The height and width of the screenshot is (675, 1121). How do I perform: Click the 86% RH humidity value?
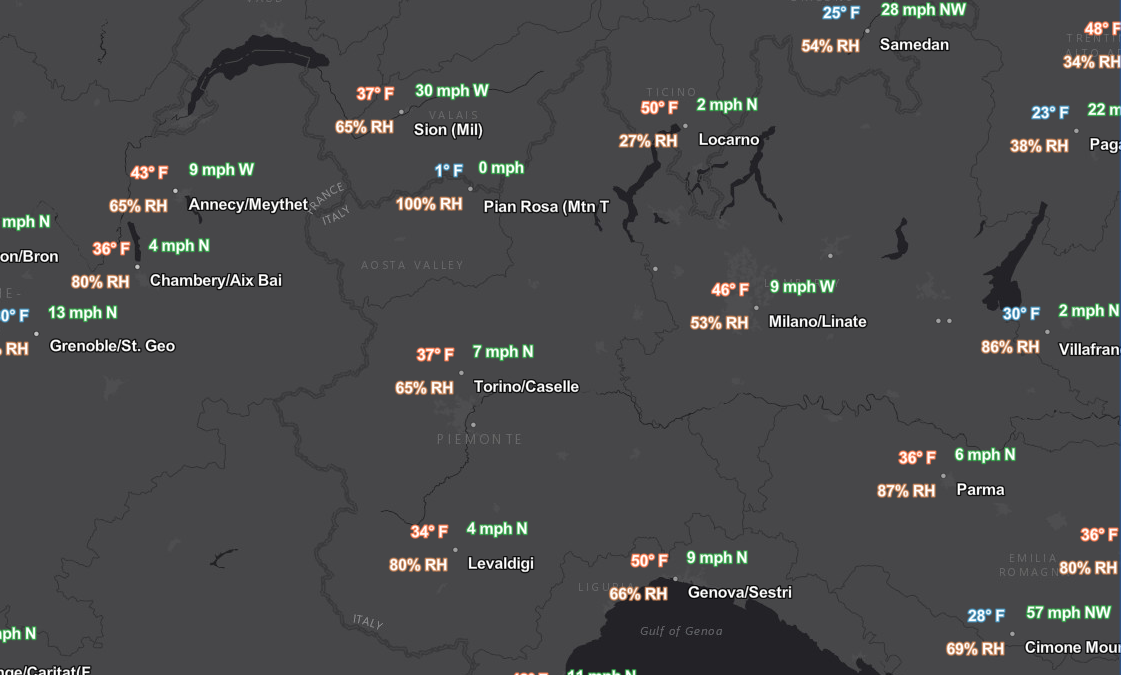point(1010,348)
